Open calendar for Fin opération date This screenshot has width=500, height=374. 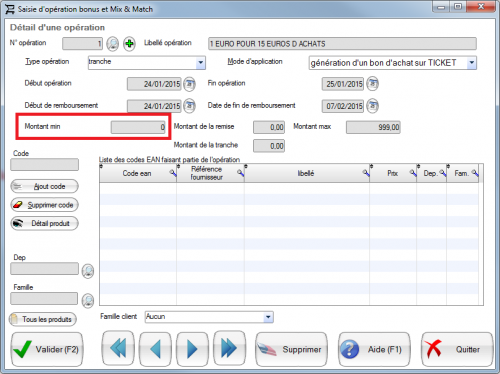pyautogui.click(x=373, y=84)
